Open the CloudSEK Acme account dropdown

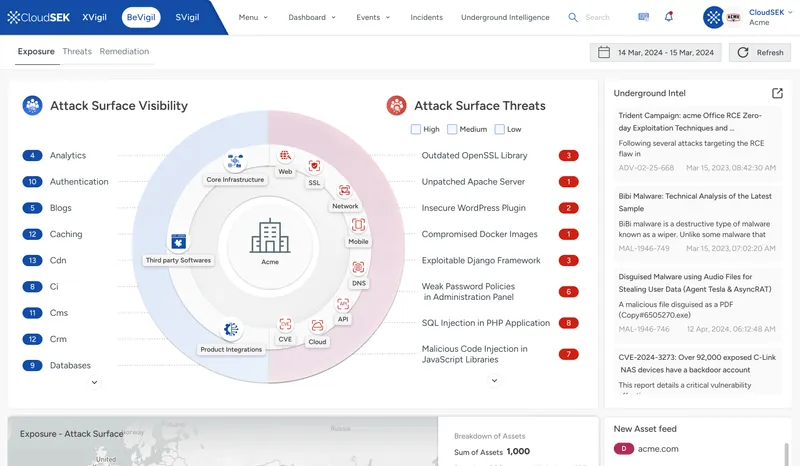point(770,17)
